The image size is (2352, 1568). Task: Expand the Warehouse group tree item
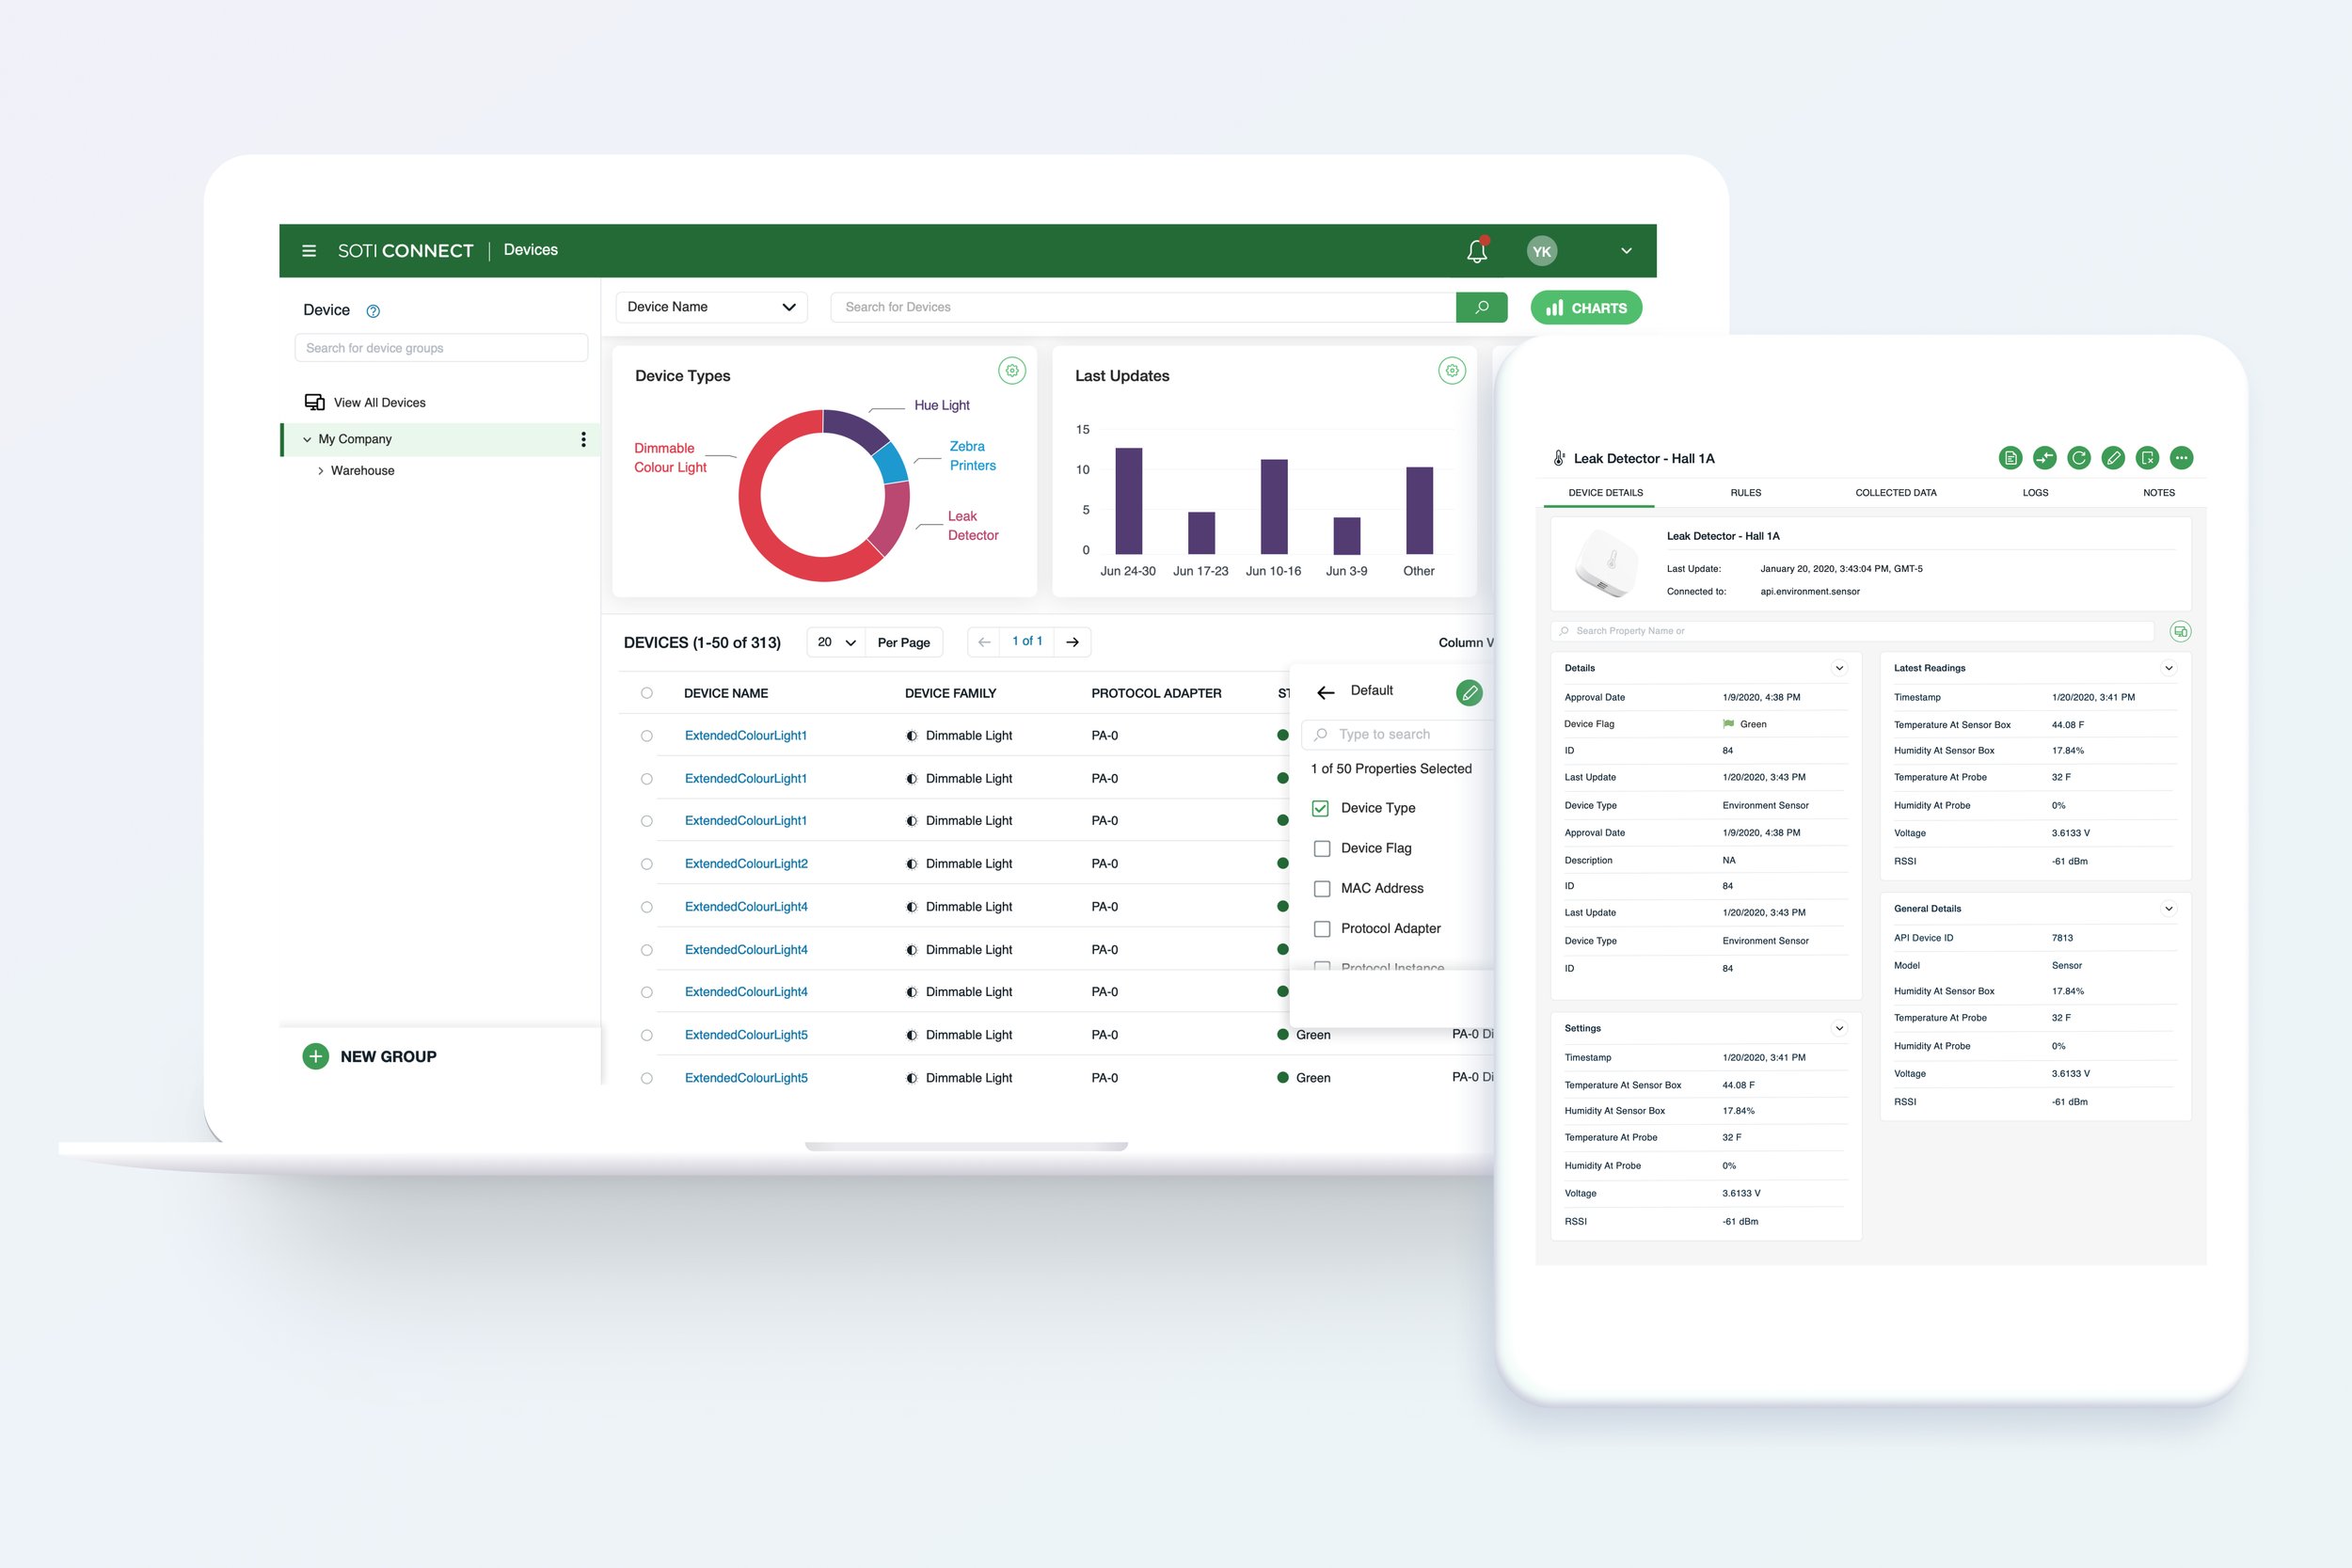tap(320, 471)
